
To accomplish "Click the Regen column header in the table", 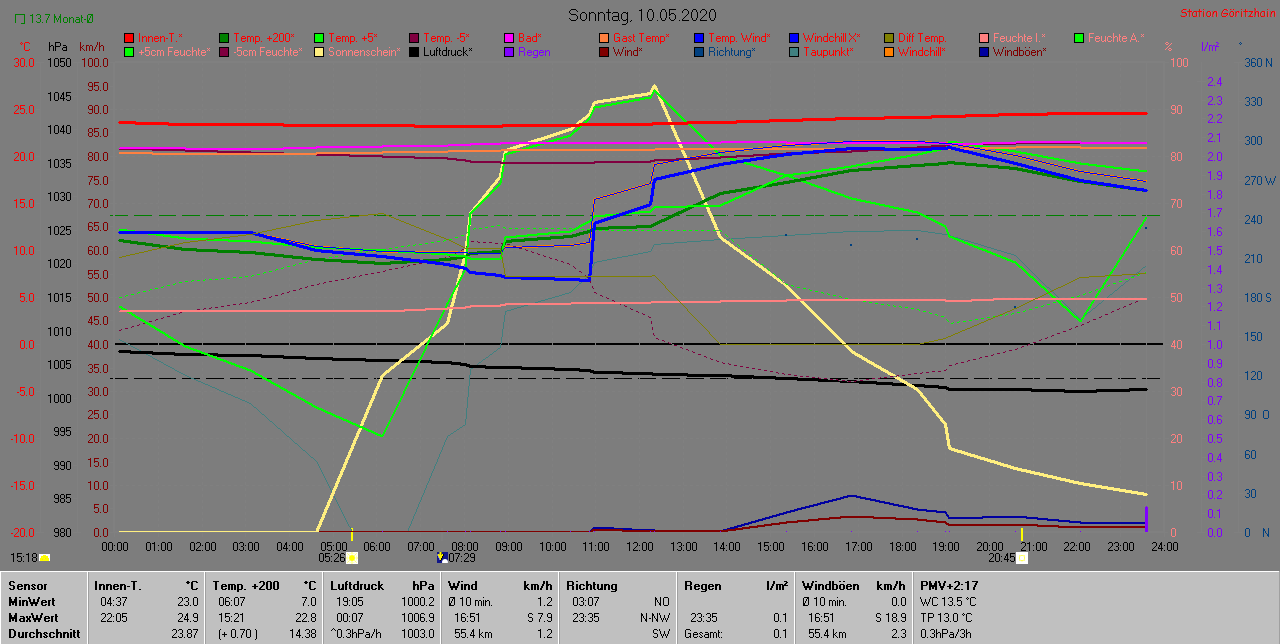I will click(703, 585).
